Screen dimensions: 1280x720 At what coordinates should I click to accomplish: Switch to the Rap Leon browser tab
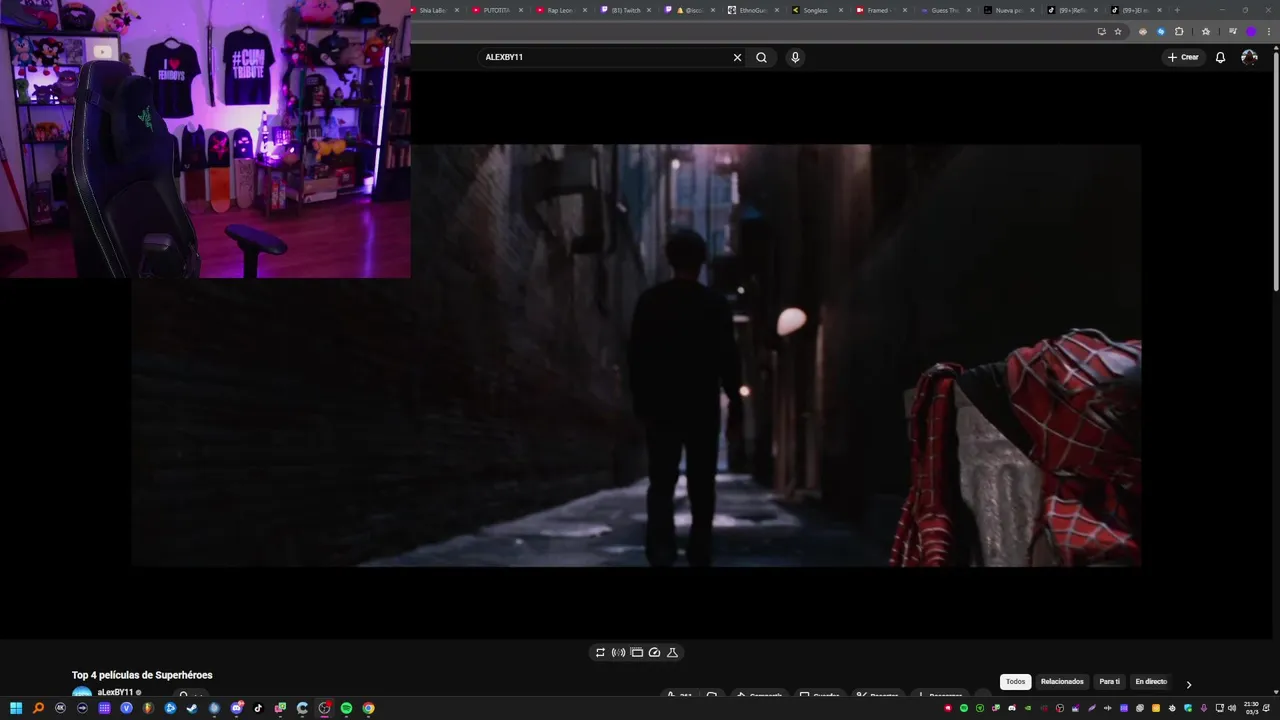point(559,10)
